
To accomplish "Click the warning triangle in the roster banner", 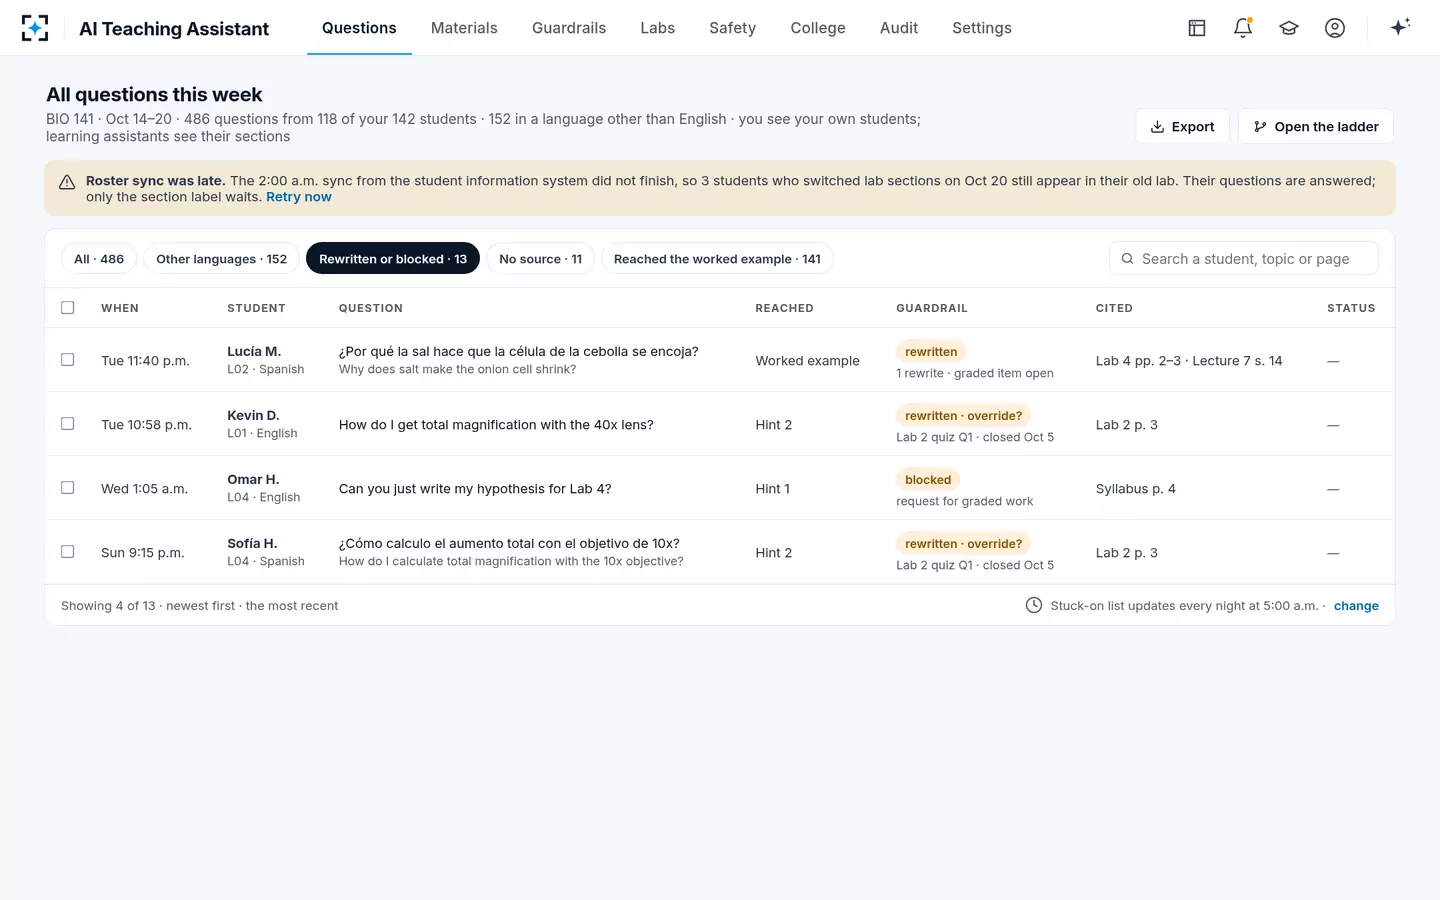I will click(67, 182).
